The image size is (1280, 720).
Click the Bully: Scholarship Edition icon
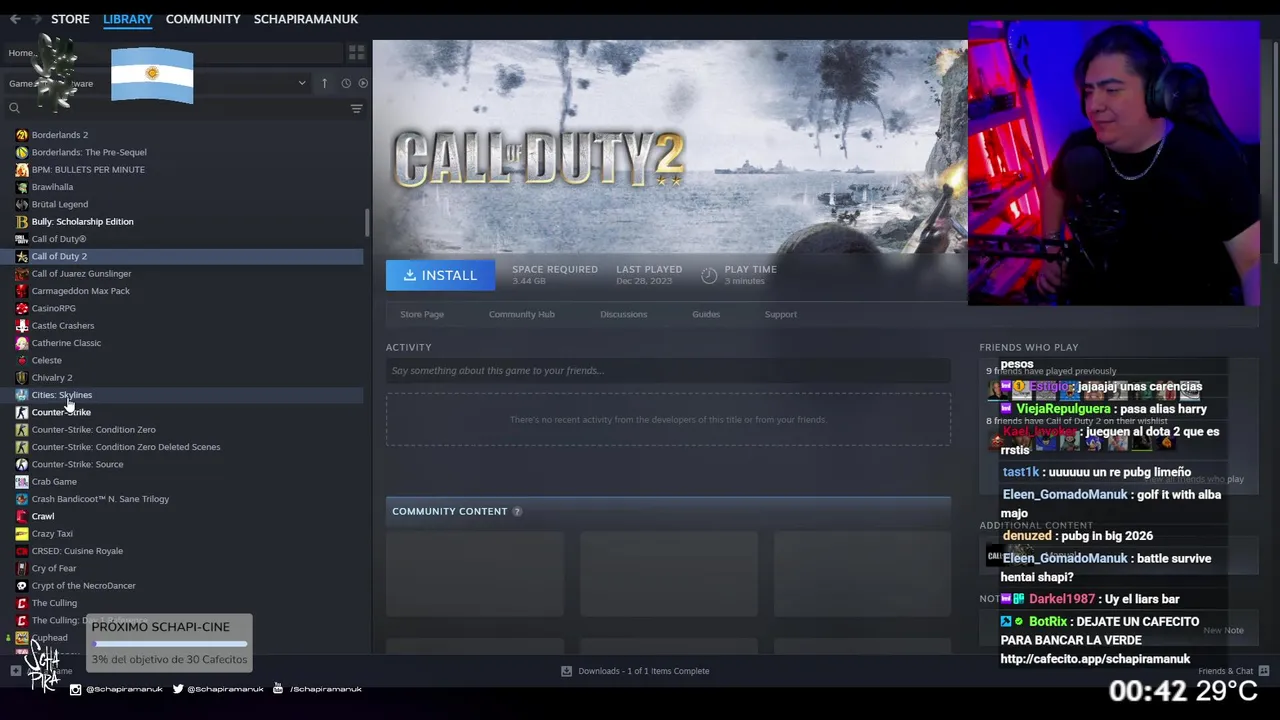(x=22, y=222)
